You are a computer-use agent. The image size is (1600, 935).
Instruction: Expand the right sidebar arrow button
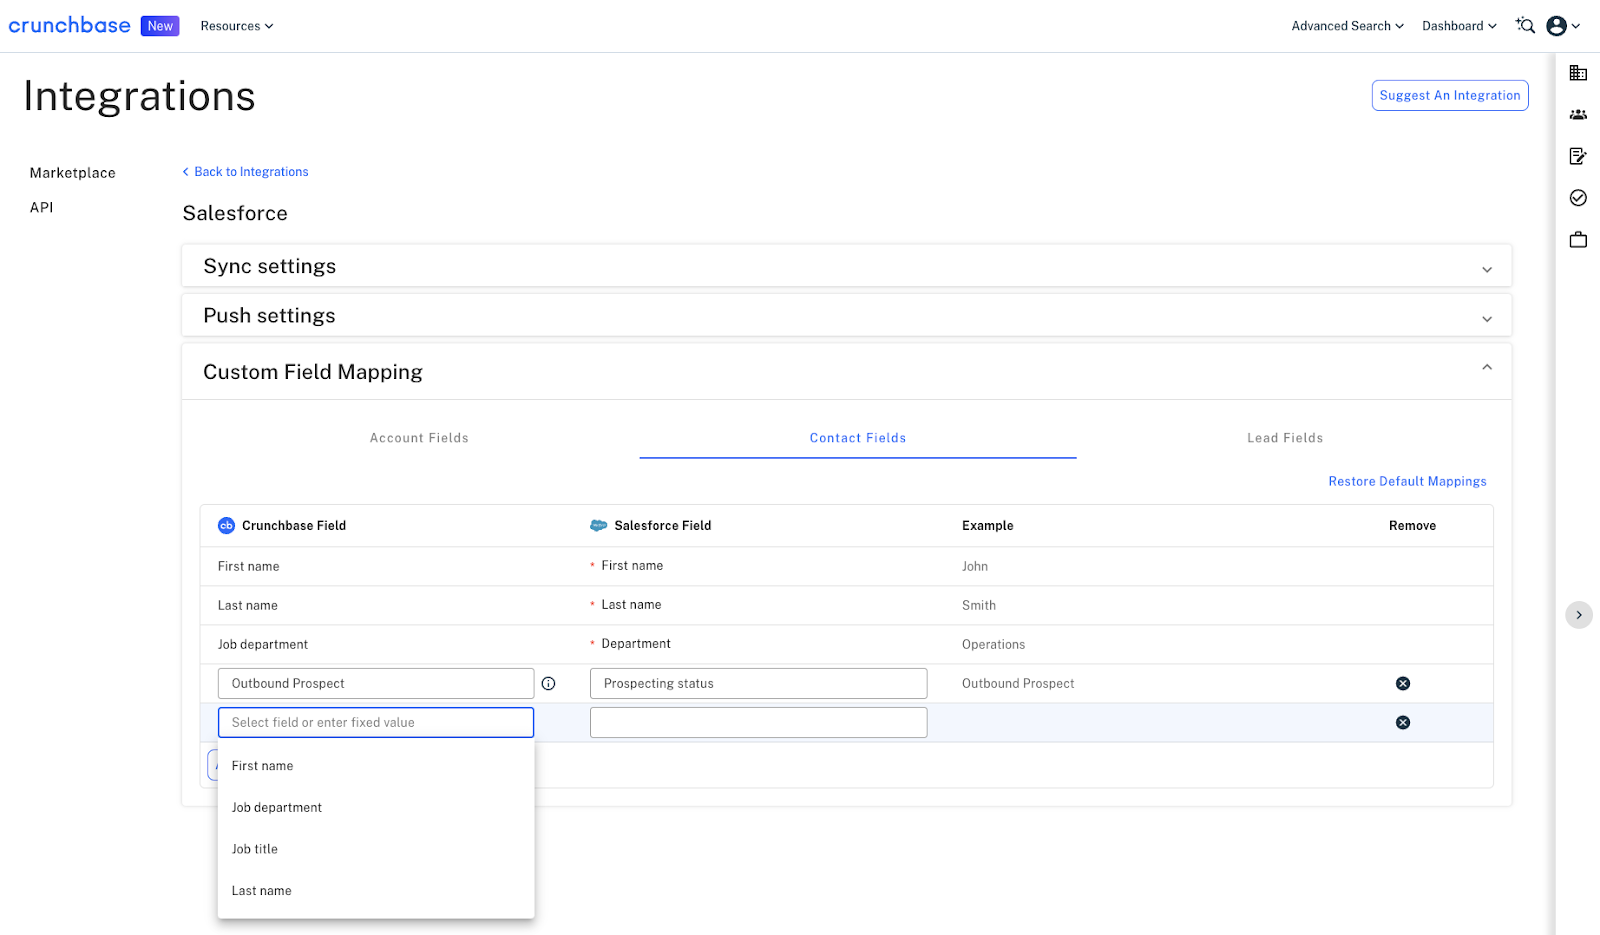1579,615
